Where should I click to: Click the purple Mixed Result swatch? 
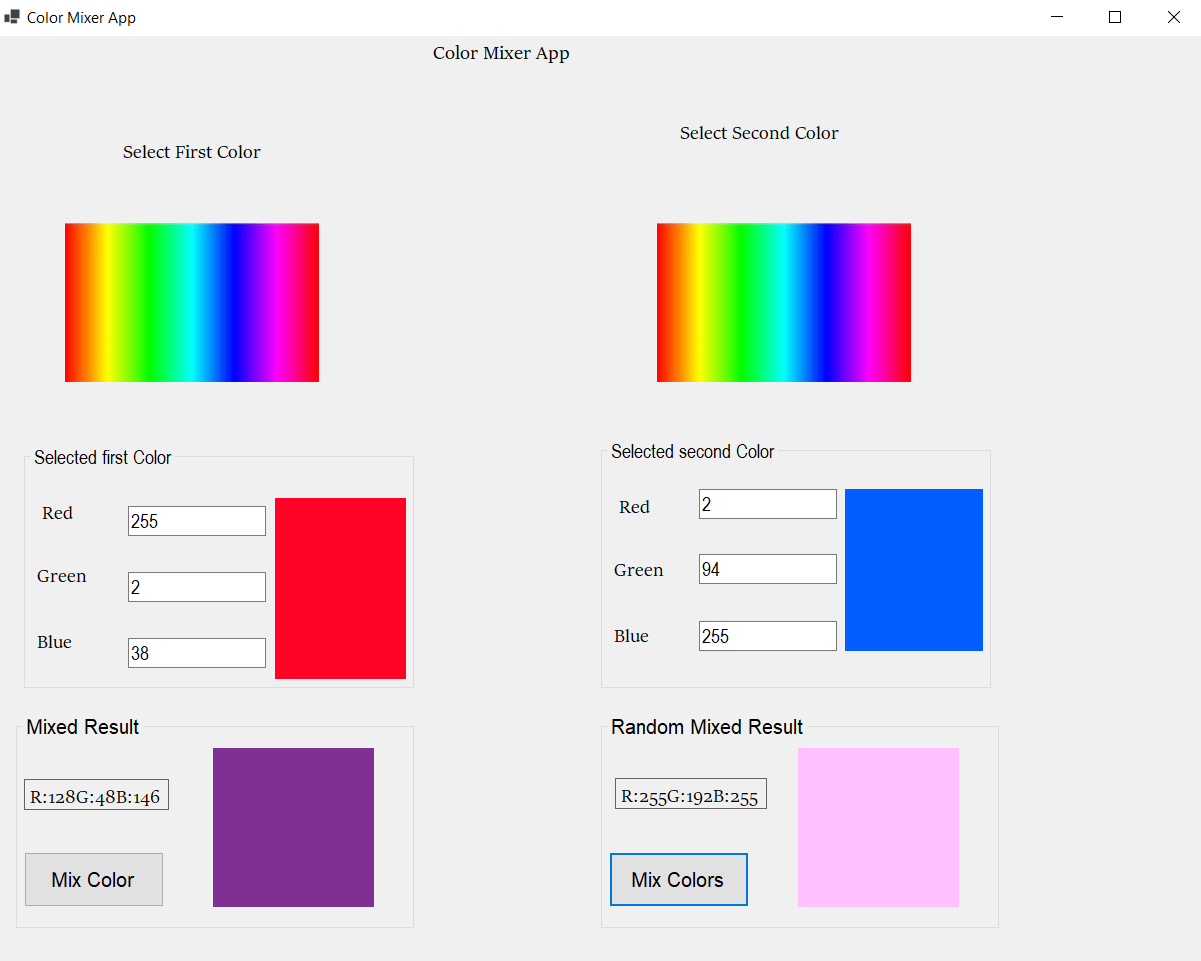[293, 826]
